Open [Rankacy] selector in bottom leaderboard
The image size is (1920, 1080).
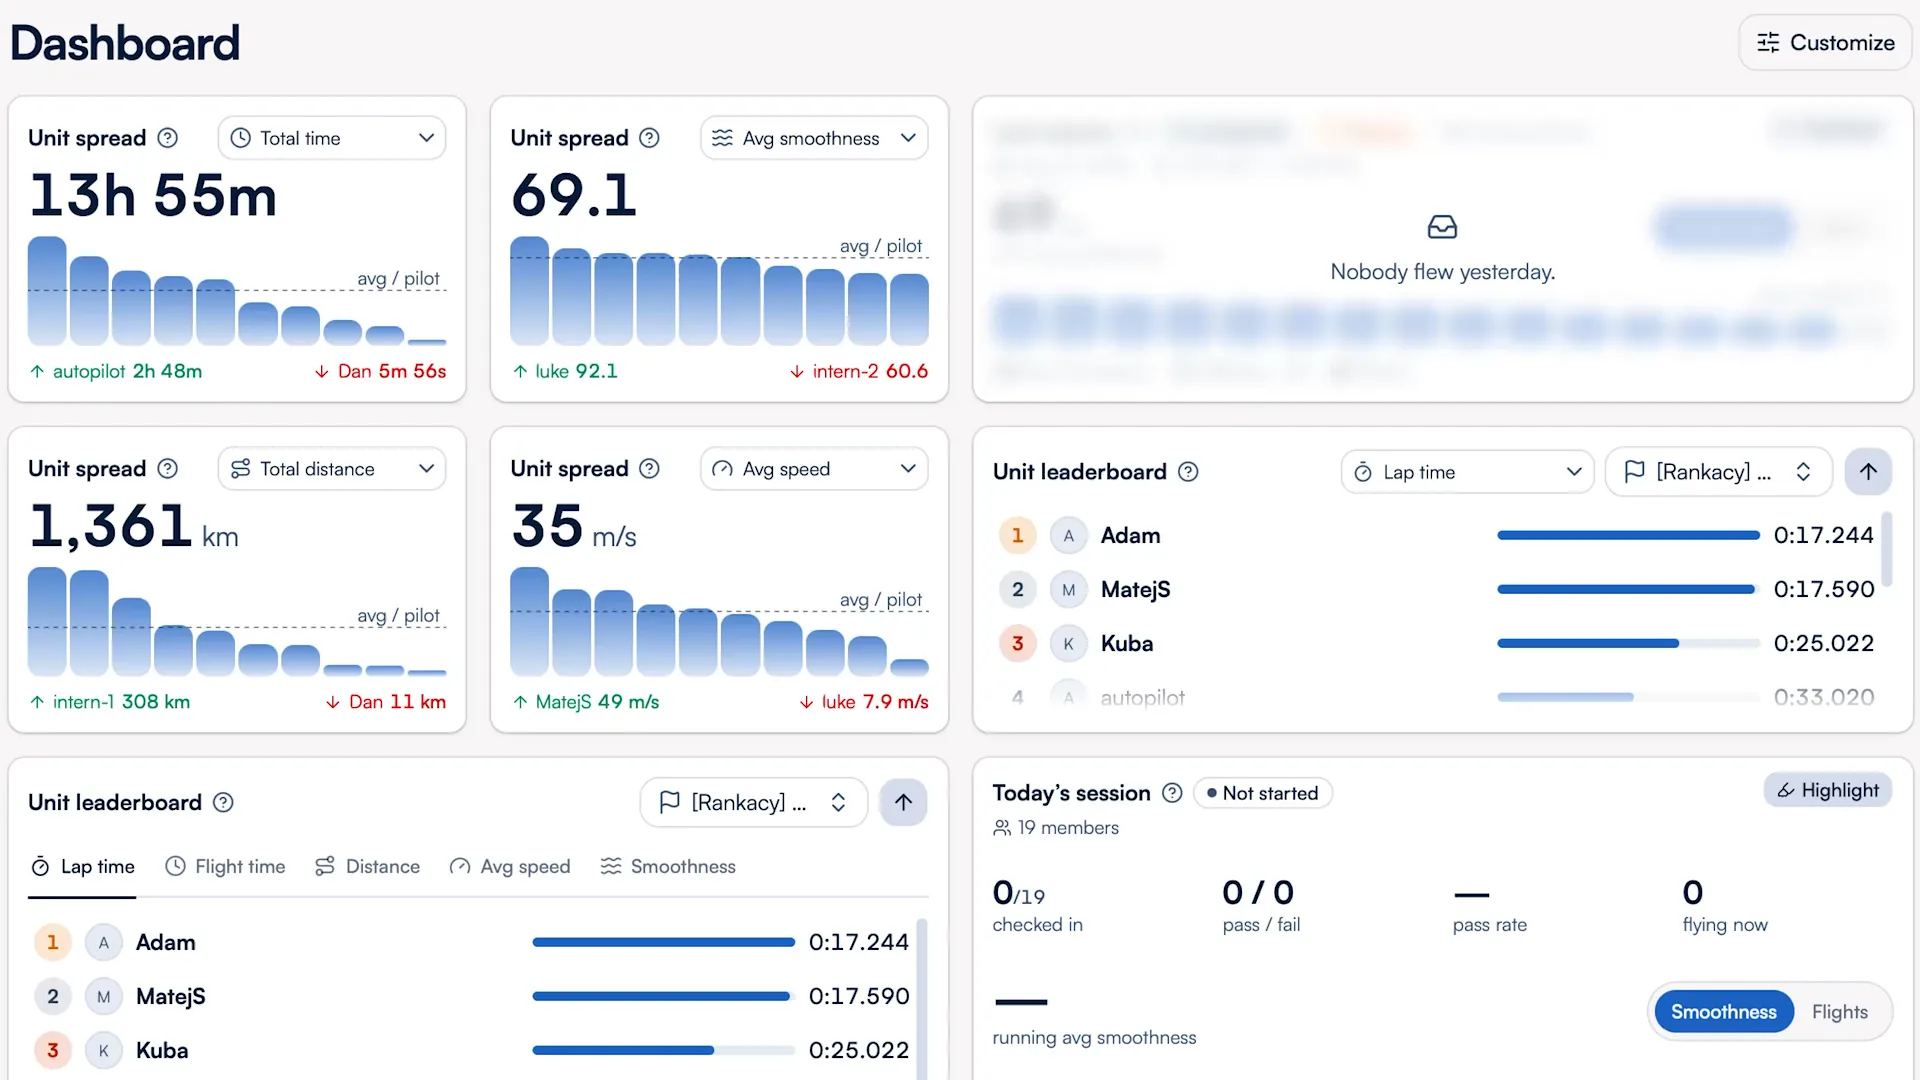click(x=753, y=802)
